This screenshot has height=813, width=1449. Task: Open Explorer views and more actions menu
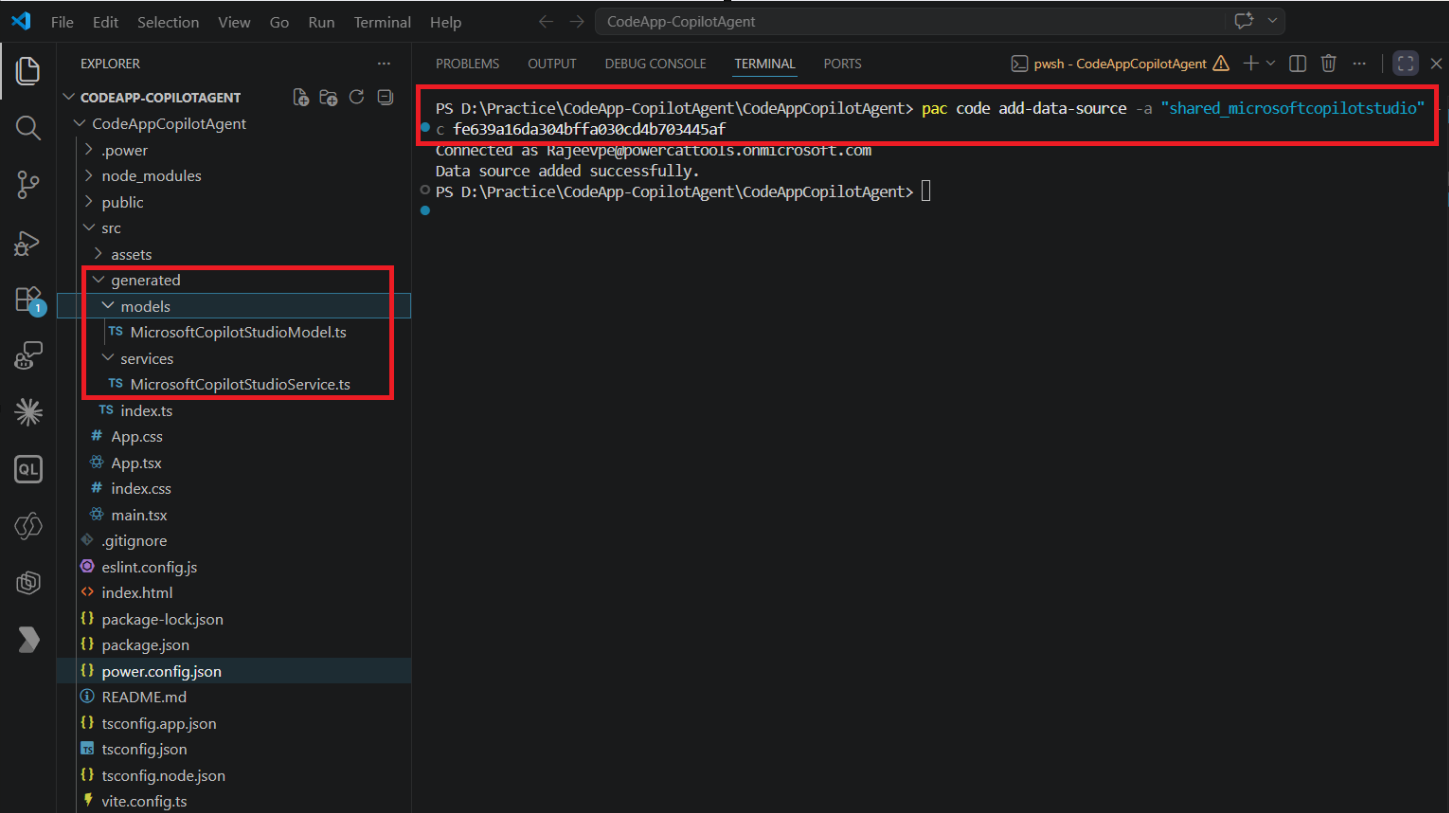(x=384, y=64)
